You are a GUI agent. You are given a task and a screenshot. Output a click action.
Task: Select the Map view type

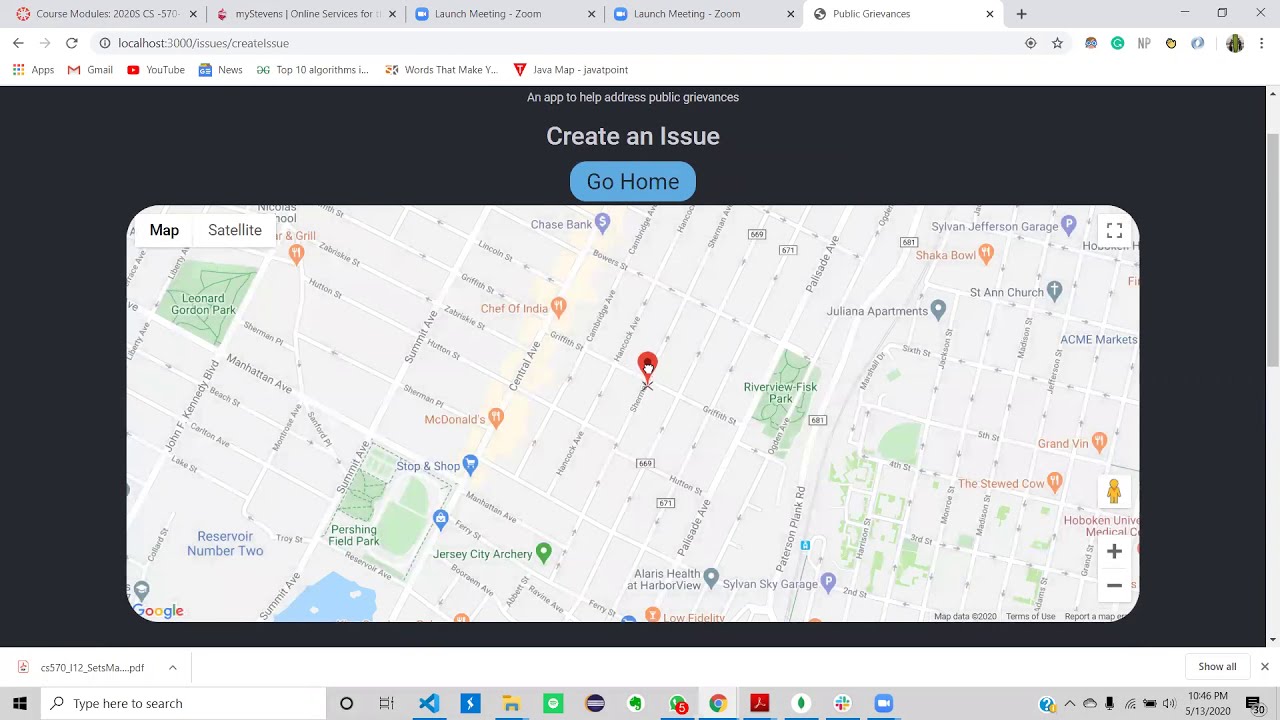164,230
